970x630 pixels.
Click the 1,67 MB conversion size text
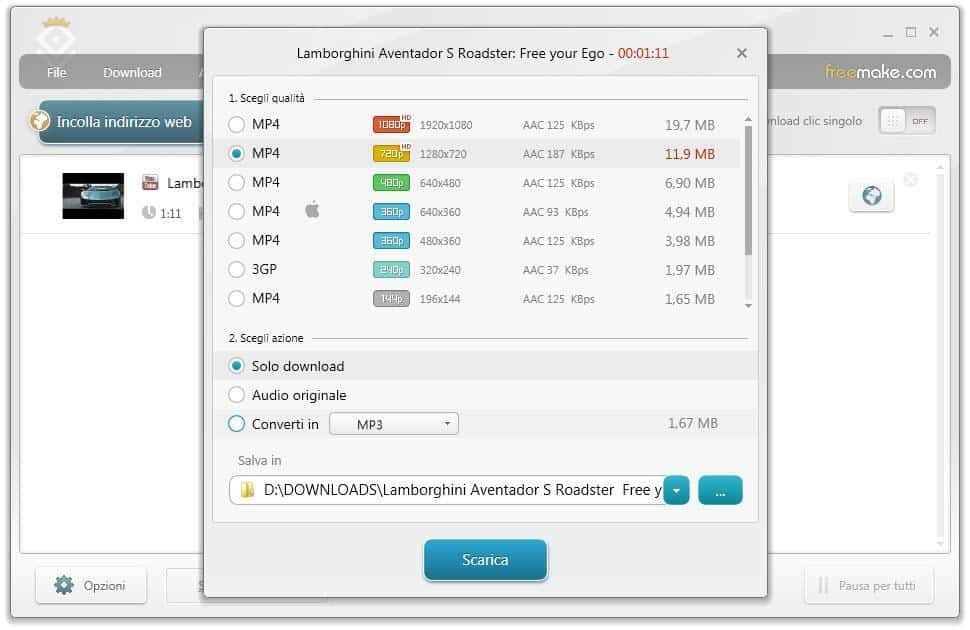coord(693,423)
